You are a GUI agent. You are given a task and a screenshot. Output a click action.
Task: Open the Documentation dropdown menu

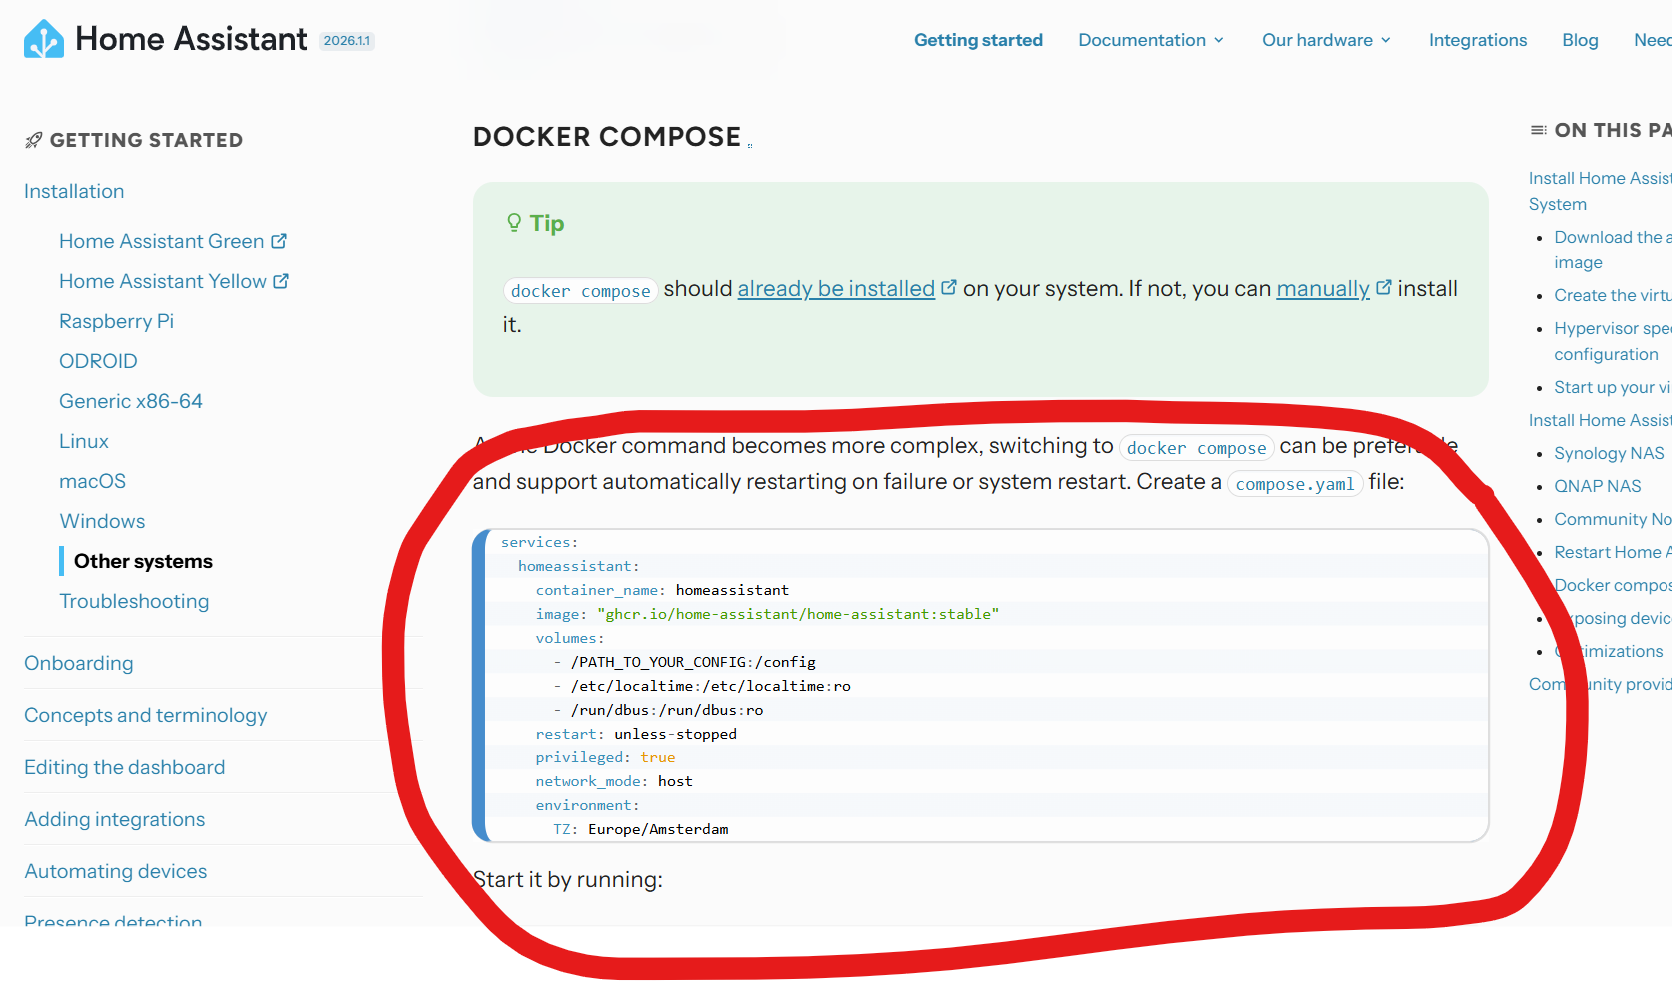click(1151, 40)
